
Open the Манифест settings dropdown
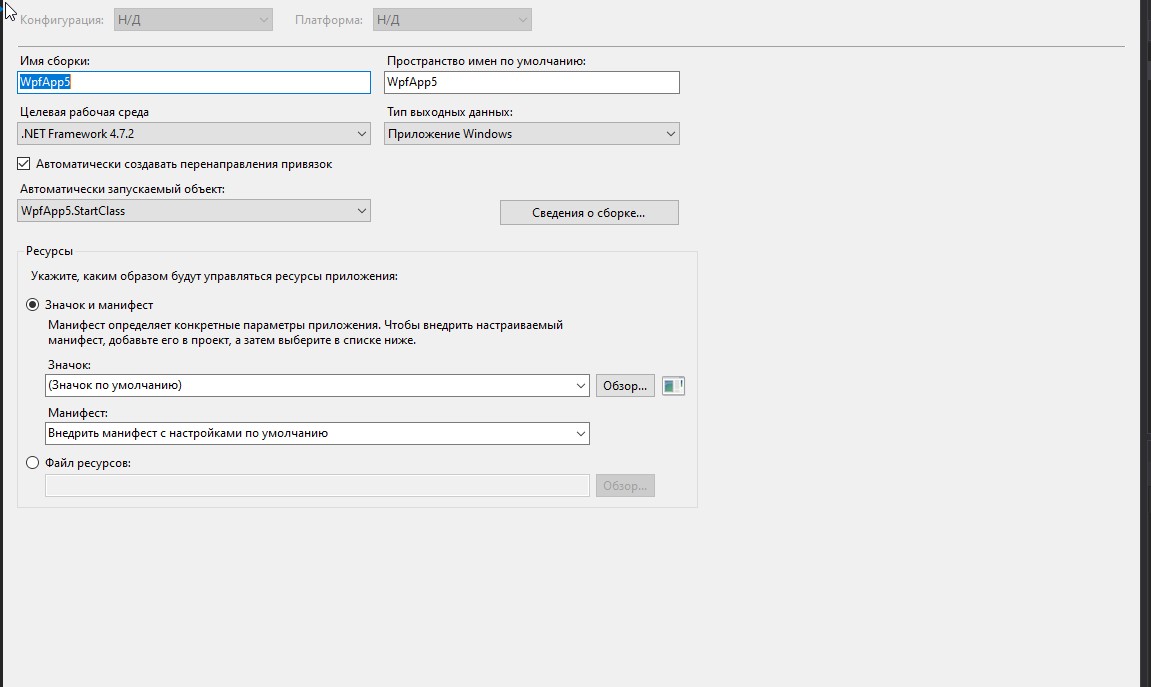pos(317,433)
